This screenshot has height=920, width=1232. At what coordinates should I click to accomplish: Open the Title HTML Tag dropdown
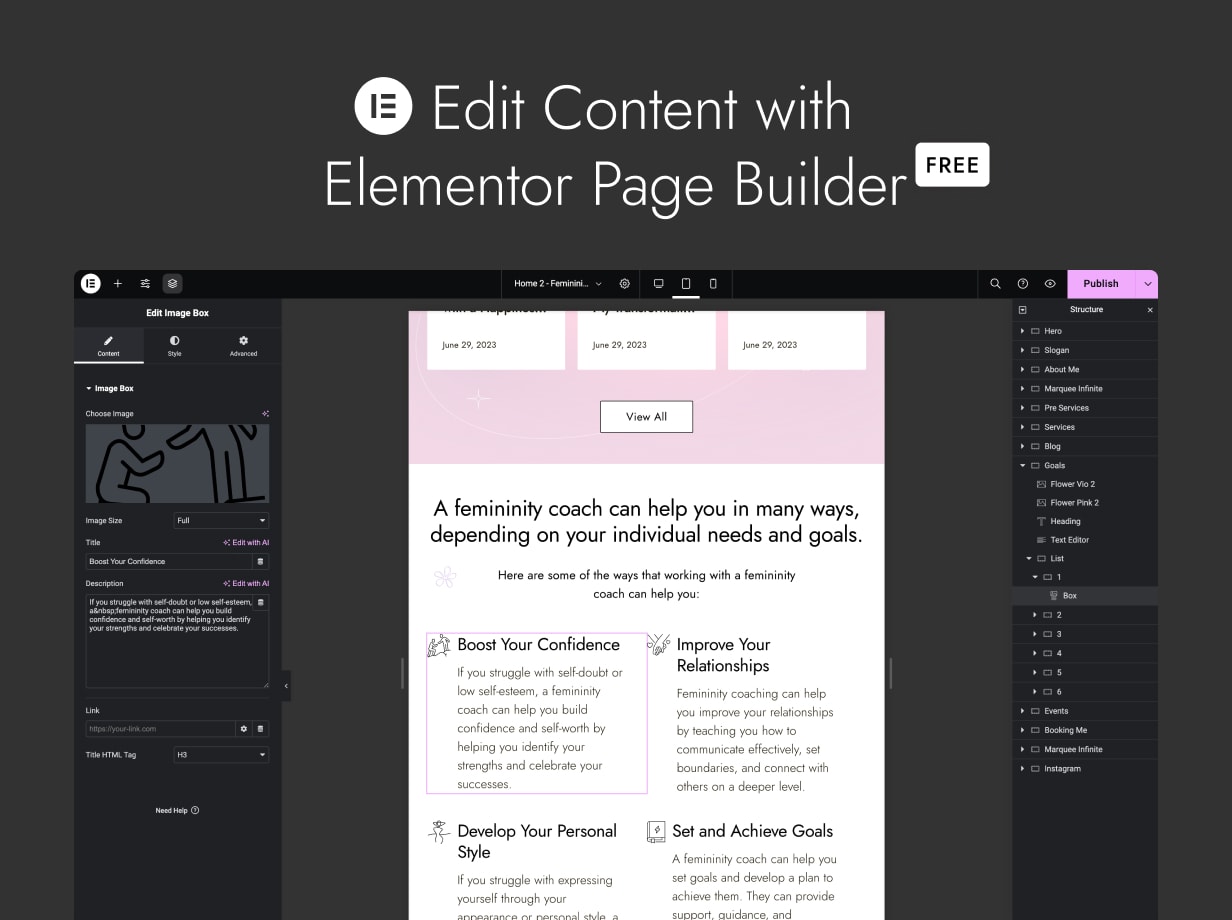[221, 755]
